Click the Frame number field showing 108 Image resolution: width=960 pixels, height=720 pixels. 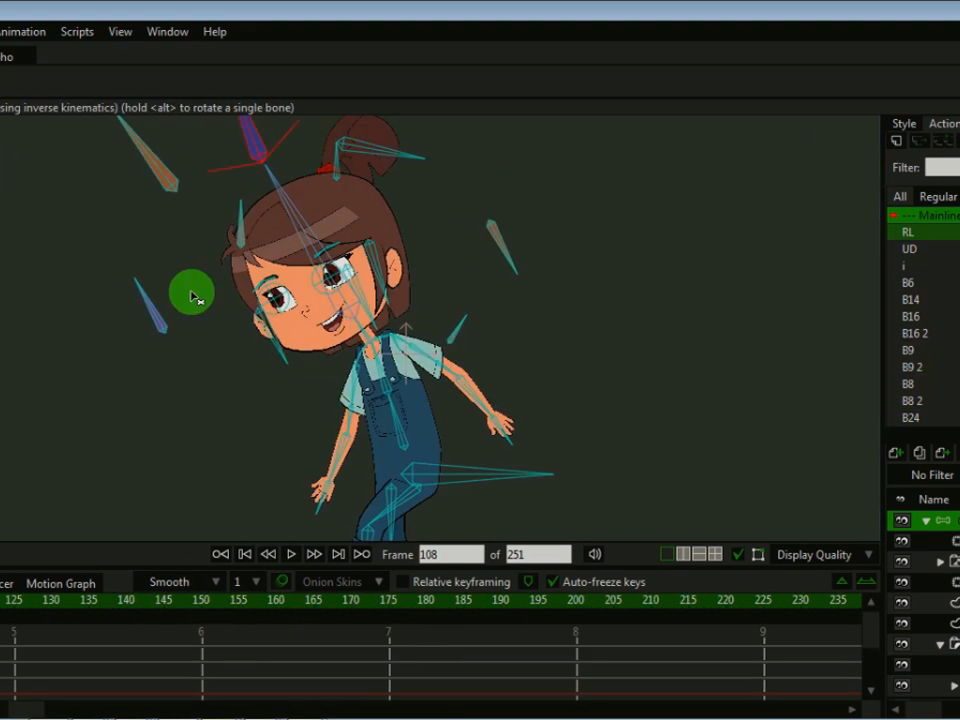[x=451, y=555]
